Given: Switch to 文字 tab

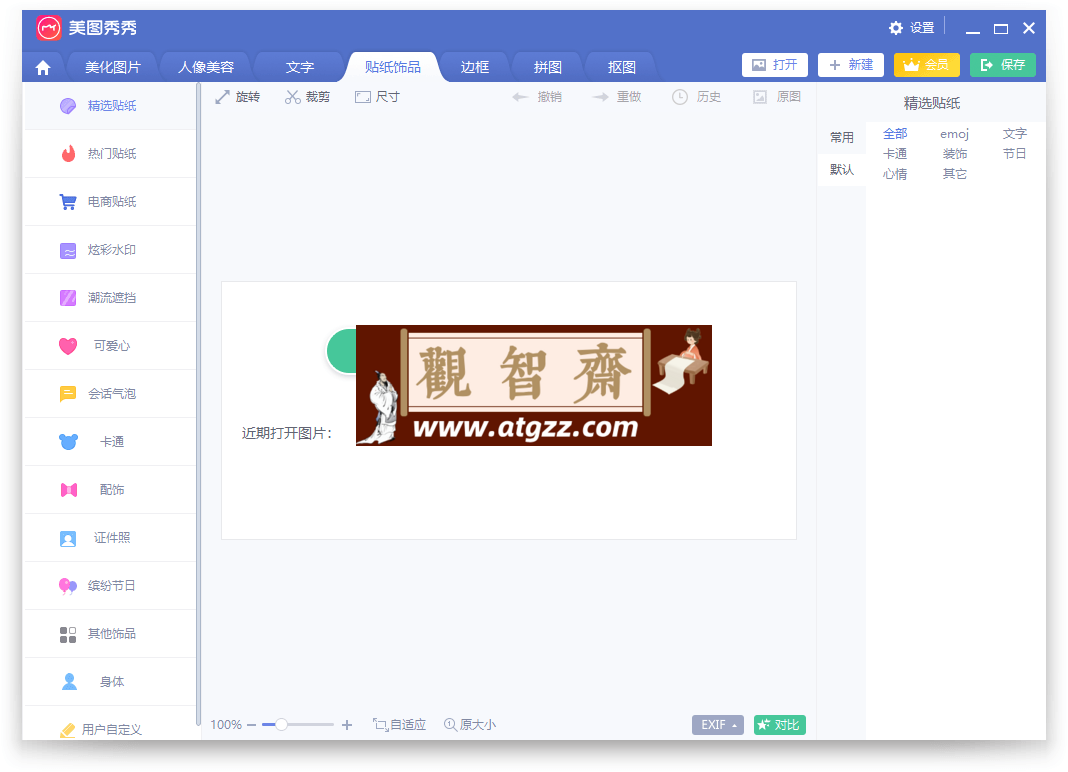Looking at the screenshot, I should 300,67.
